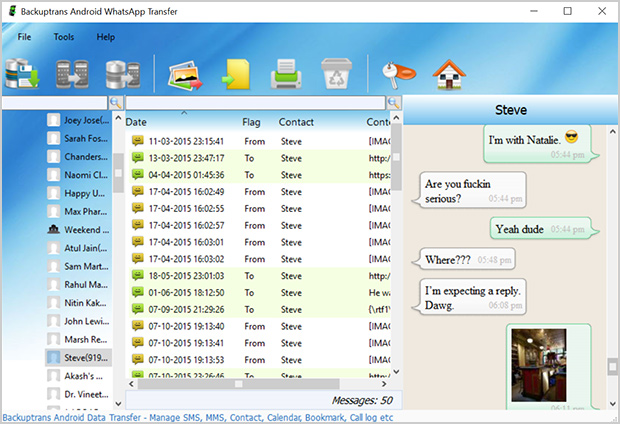This screenshot has height=424, width=620.
Task: Select message row 07-09-2015 21:29:26
Action: click(x=260, y=309)
